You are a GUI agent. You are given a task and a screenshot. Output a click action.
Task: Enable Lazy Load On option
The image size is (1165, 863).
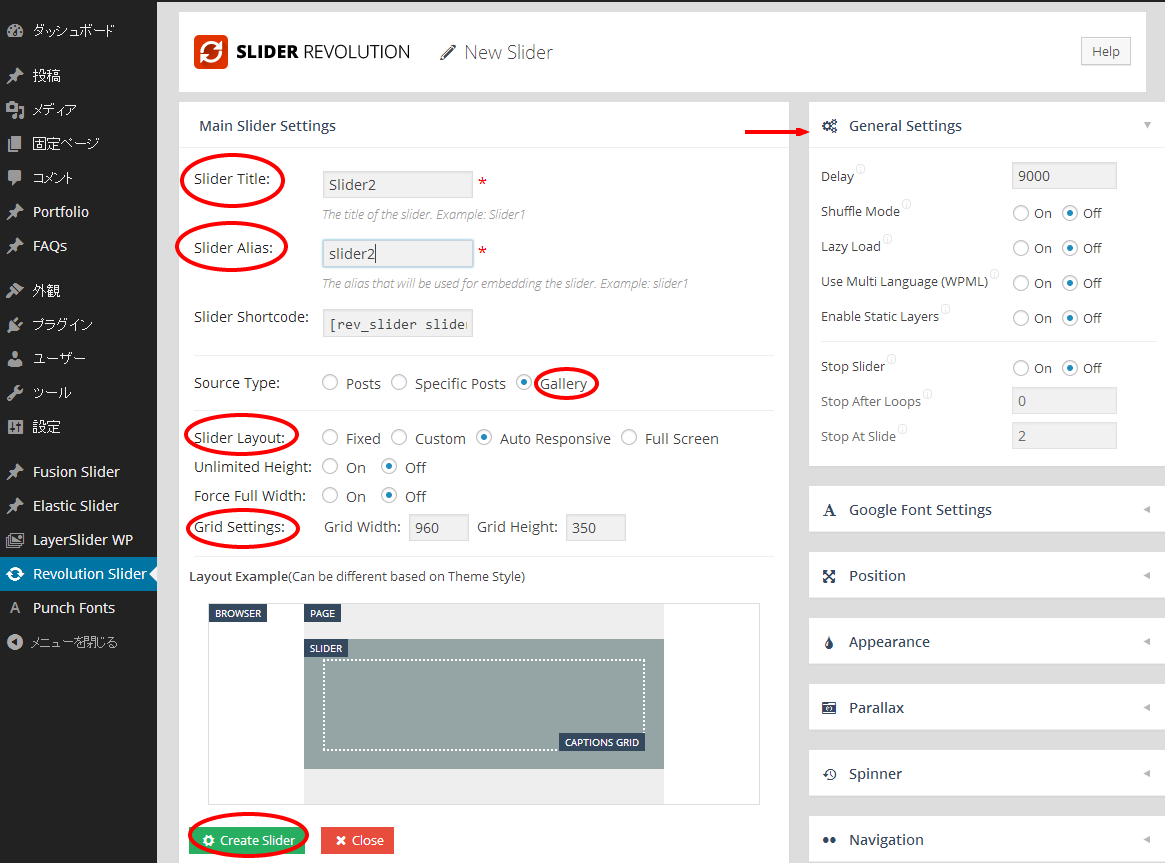pyautogui.click(x=1021, y=248)
